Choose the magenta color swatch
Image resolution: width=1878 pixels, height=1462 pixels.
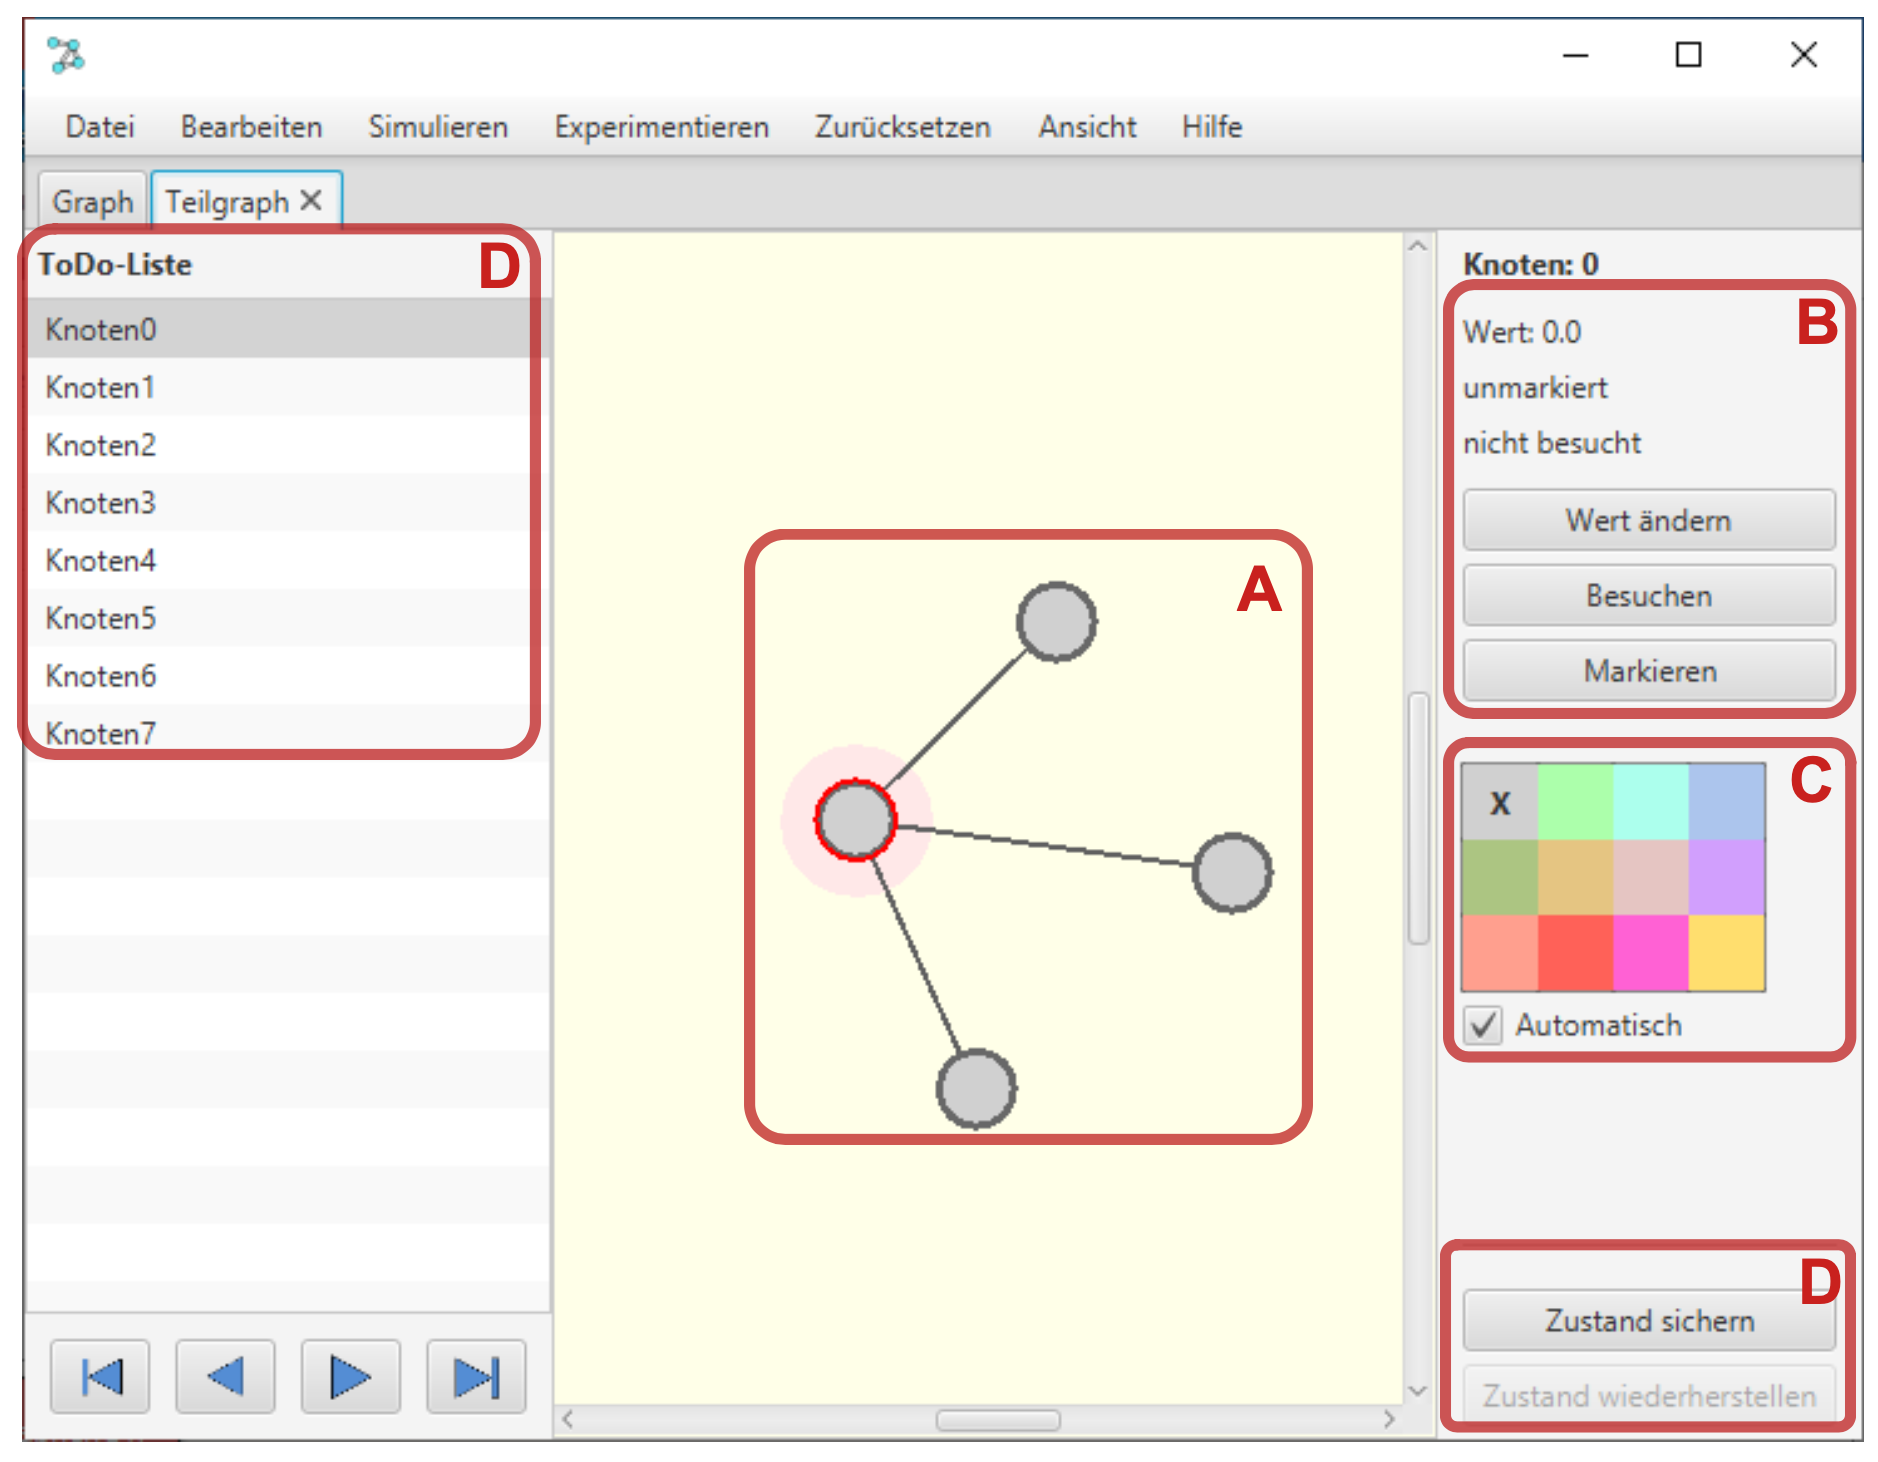point(1651,953)
